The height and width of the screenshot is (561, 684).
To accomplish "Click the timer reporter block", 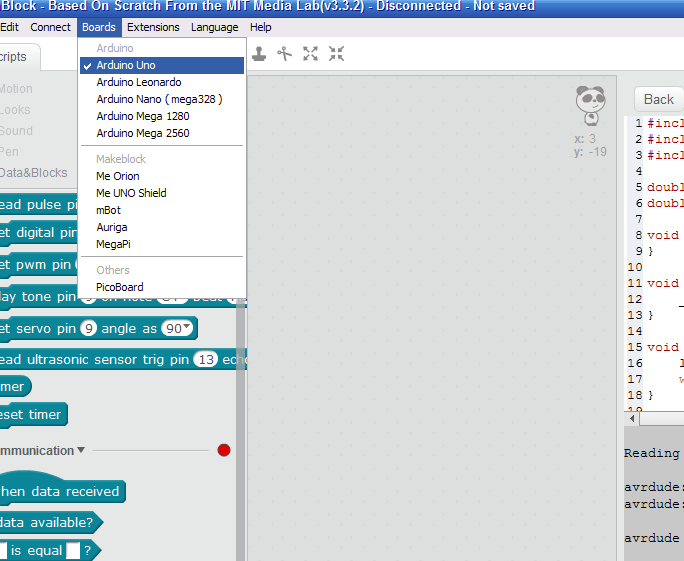I will coord(15,387).
